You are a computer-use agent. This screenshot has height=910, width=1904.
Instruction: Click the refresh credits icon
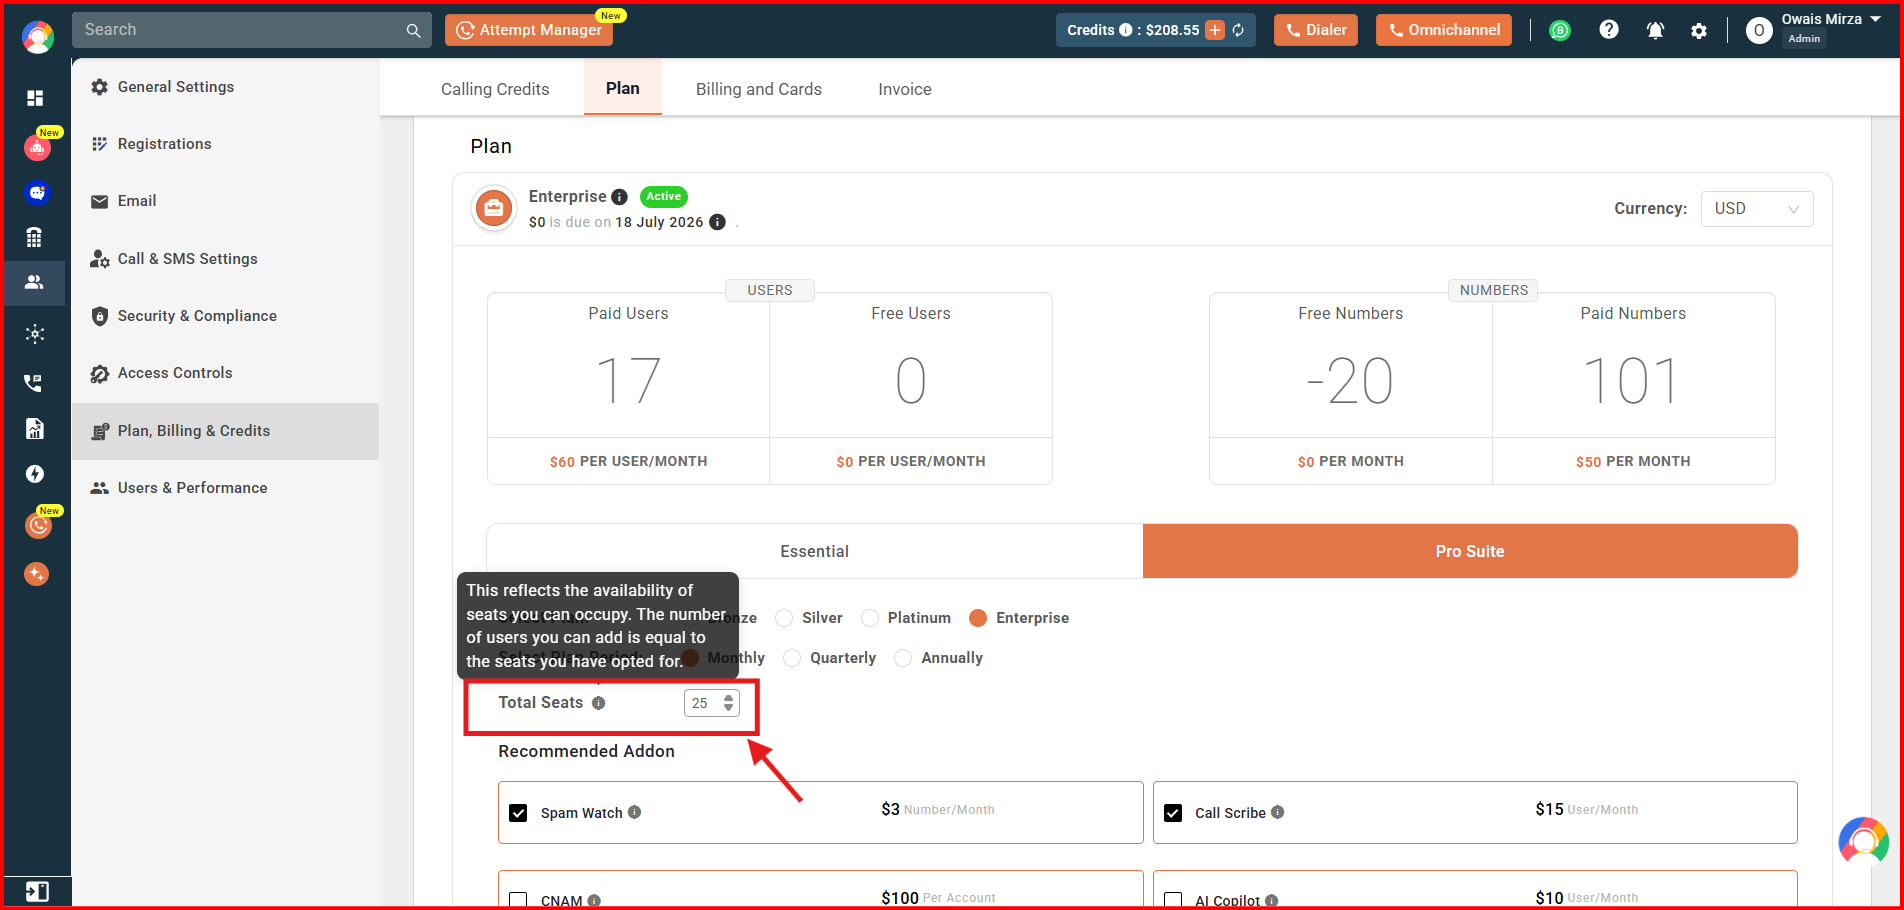(x=1238, y=30)
